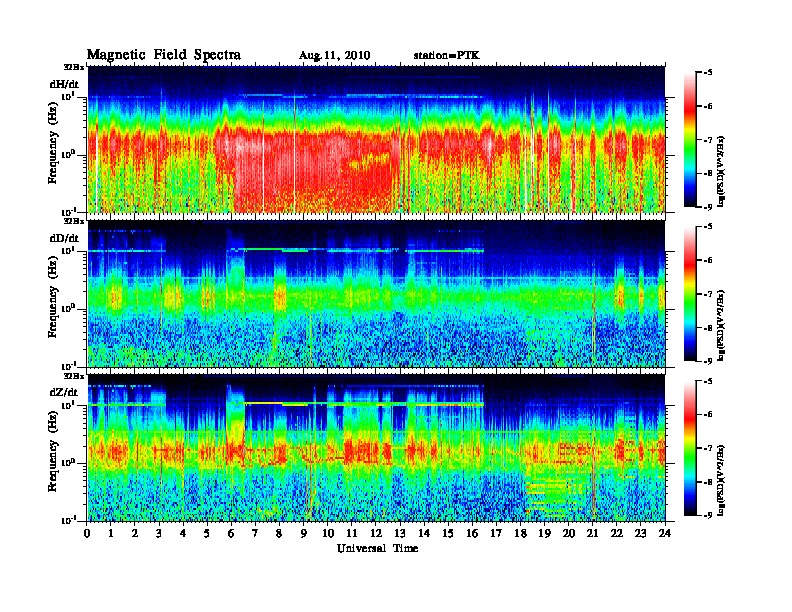The width and height of the screenshot is (792, 612).
Task: Click the log PSD label beside dZ/dt colorbar
Action: pos(721,480)
